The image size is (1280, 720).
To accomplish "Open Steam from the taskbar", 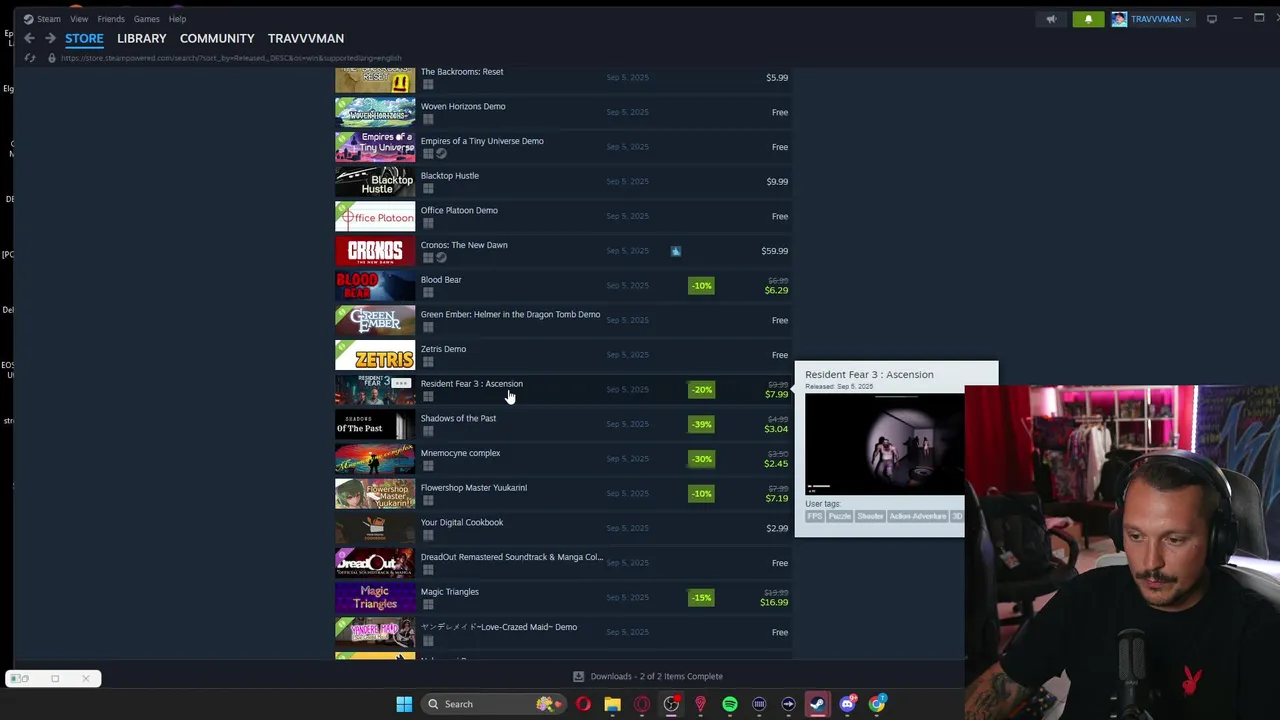I will [x=817, y=704].
